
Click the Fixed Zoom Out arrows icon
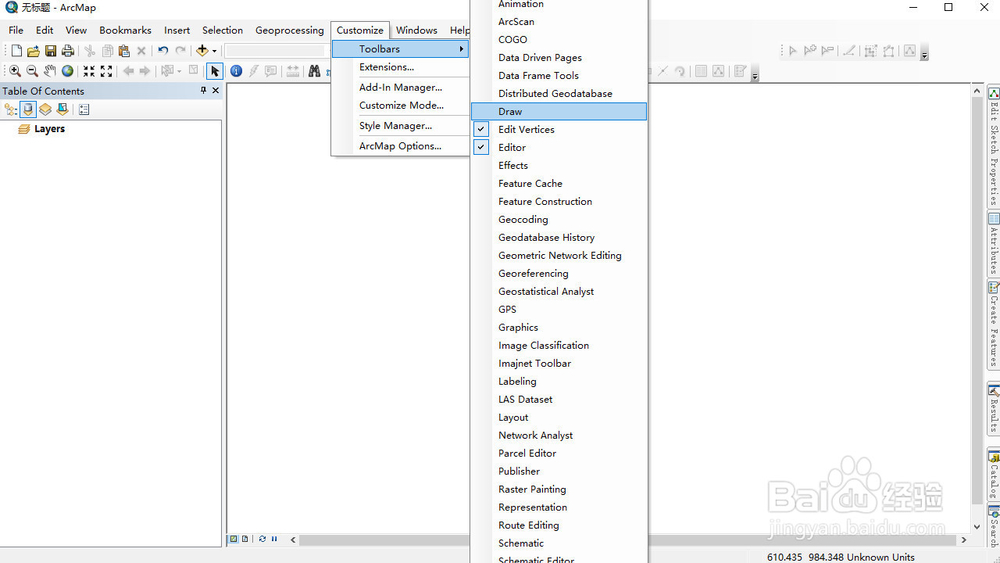pos(107,71)
